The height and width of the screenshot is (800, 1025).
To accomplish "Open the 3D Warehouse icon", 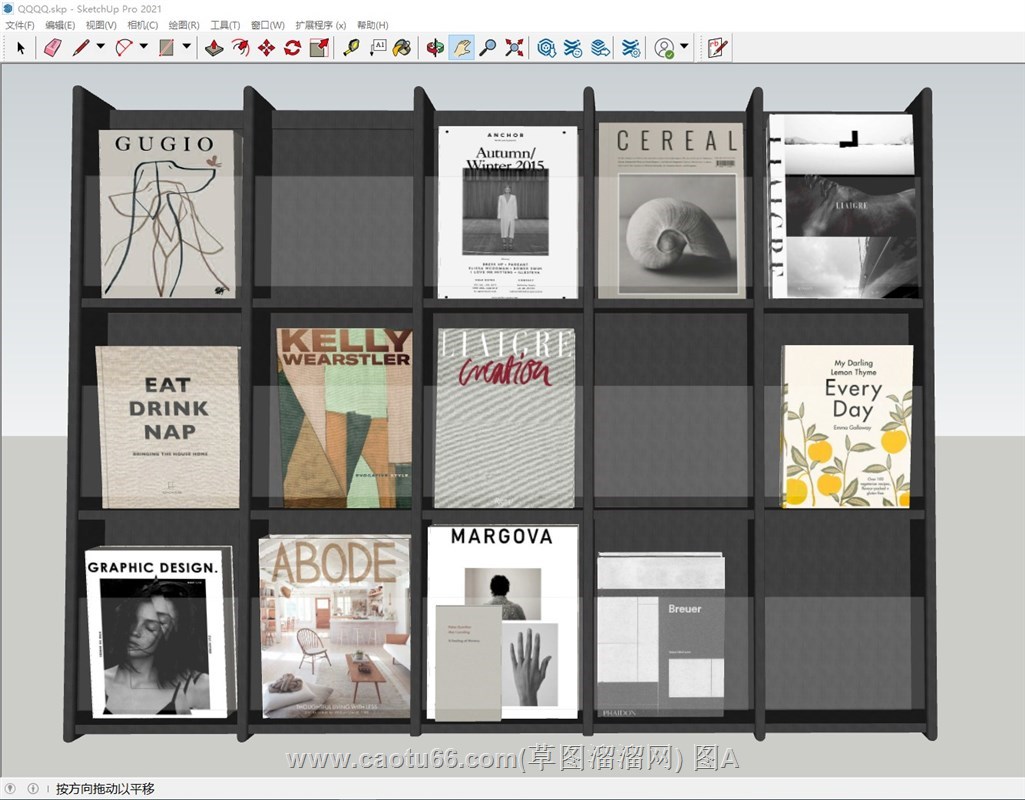I will click(546, 48).
